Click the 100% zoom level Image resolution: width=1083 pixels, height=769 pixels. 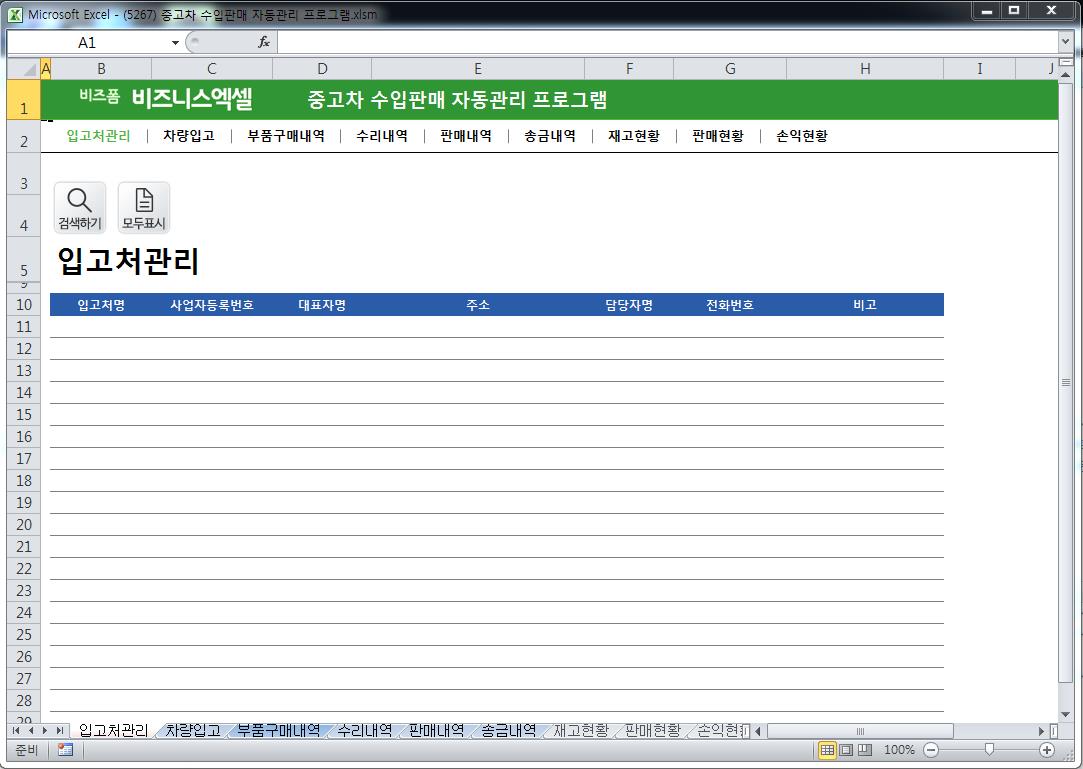pyautogui.click(x=899, y=750)
